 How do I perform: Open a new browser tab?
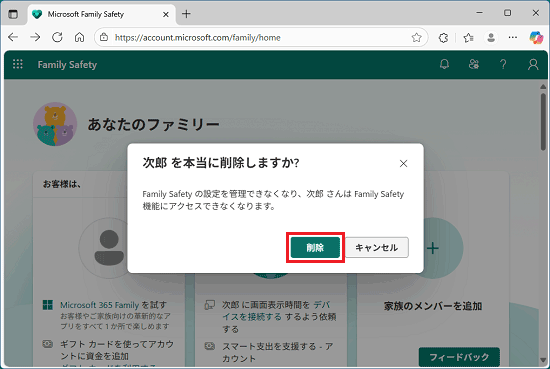187,14
